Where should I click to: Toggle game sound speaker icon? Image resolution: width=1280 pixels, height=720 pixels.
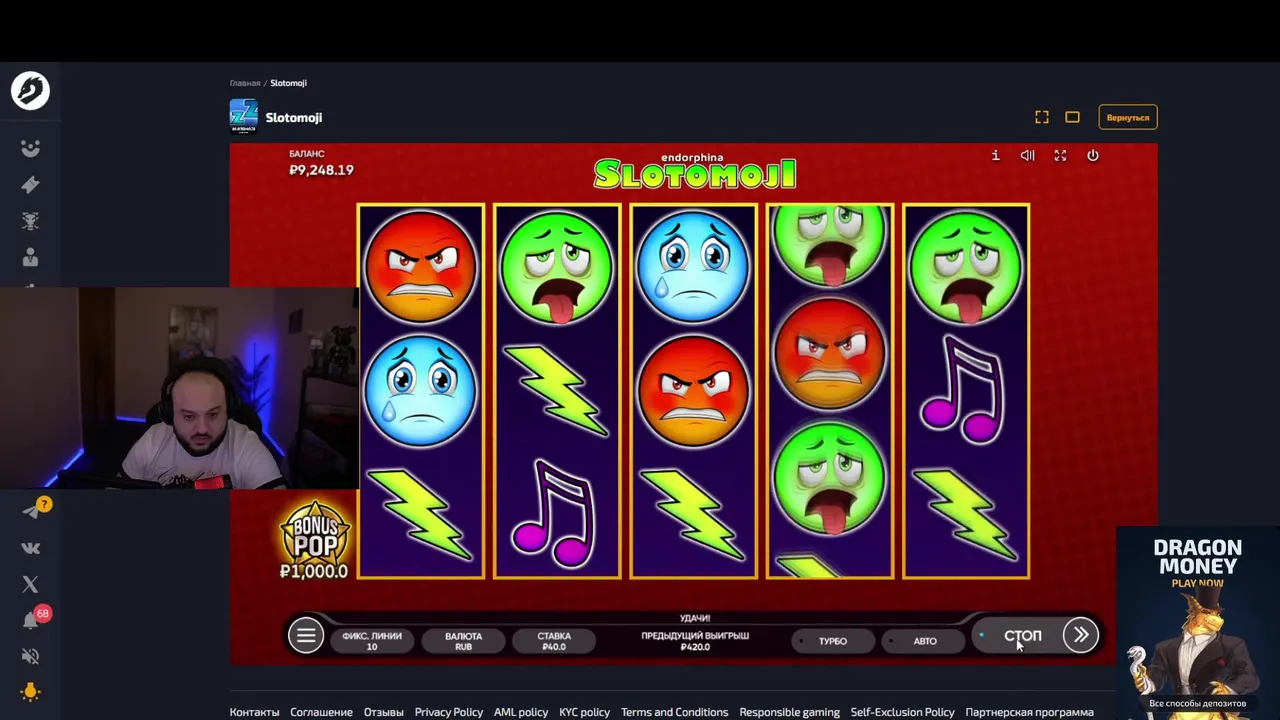click(1027, 155)
